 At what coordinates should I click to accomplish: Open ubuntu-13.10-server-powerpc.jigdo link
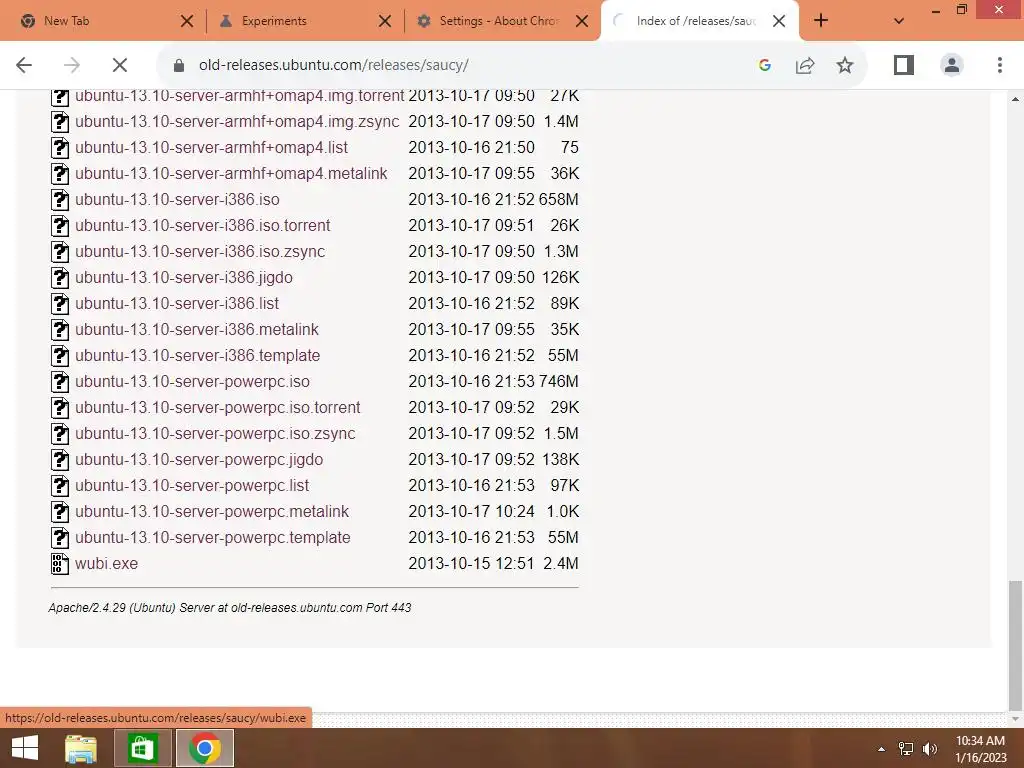click(x=199, y=460)
